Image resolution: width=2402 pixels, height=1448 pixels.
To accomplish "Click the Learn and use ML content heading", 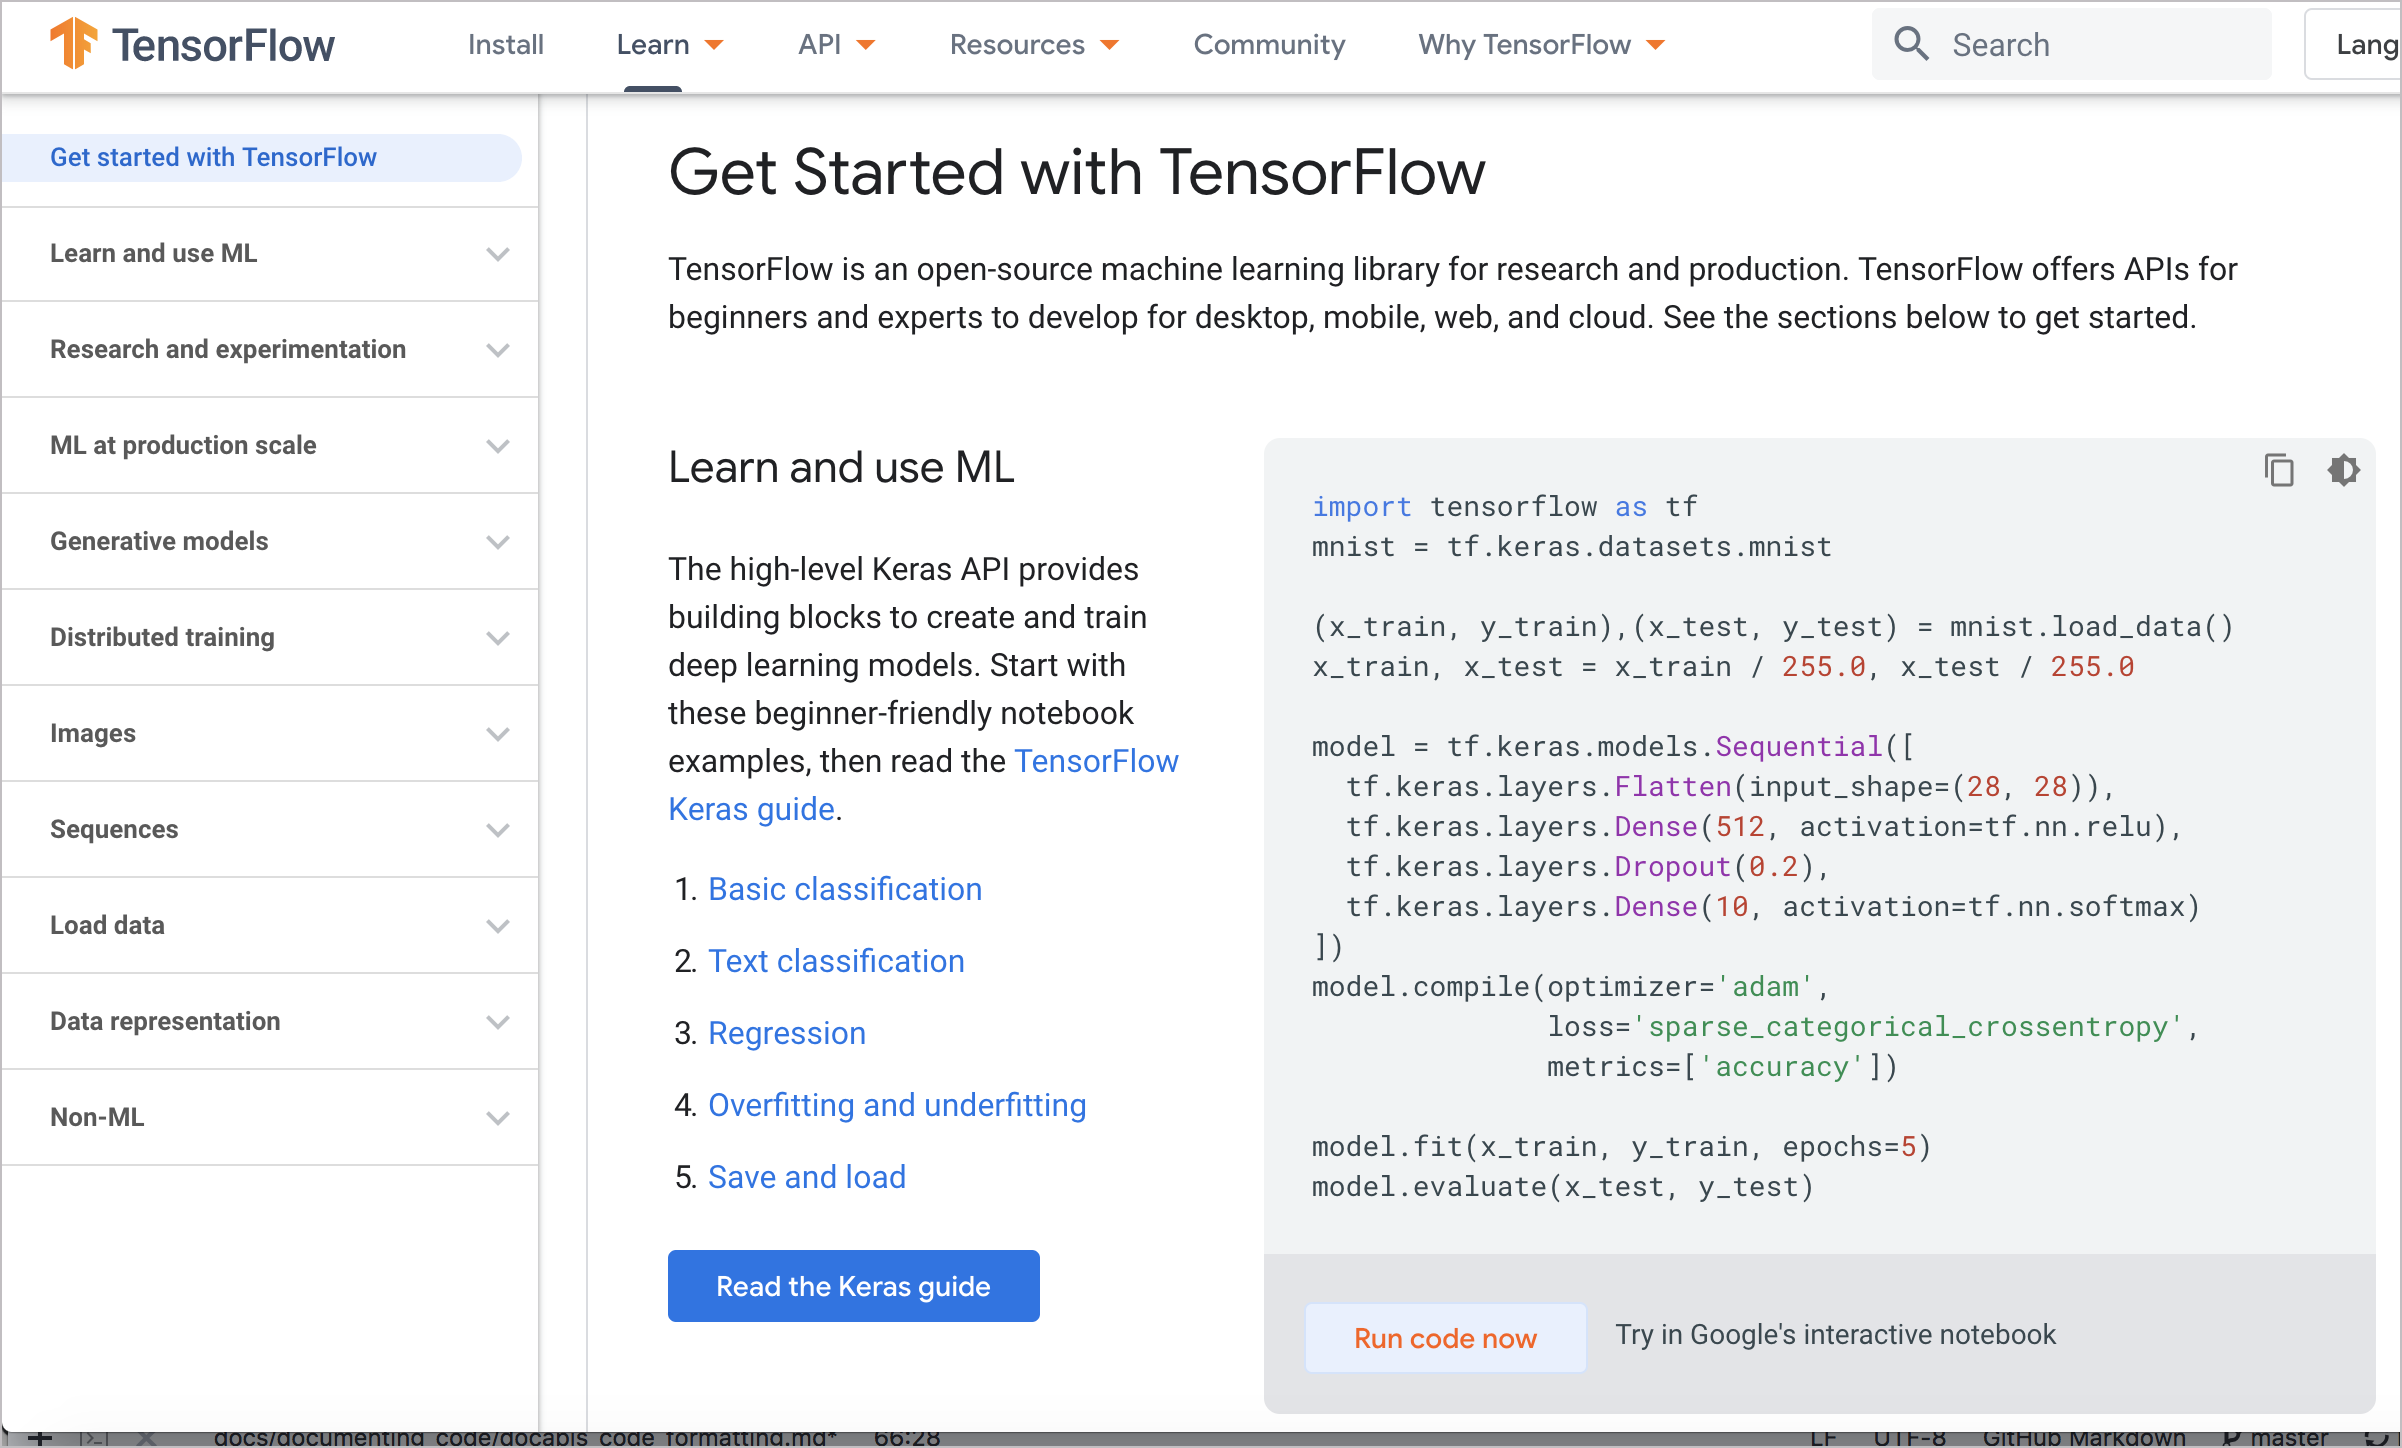I will [x=841, y=467].
